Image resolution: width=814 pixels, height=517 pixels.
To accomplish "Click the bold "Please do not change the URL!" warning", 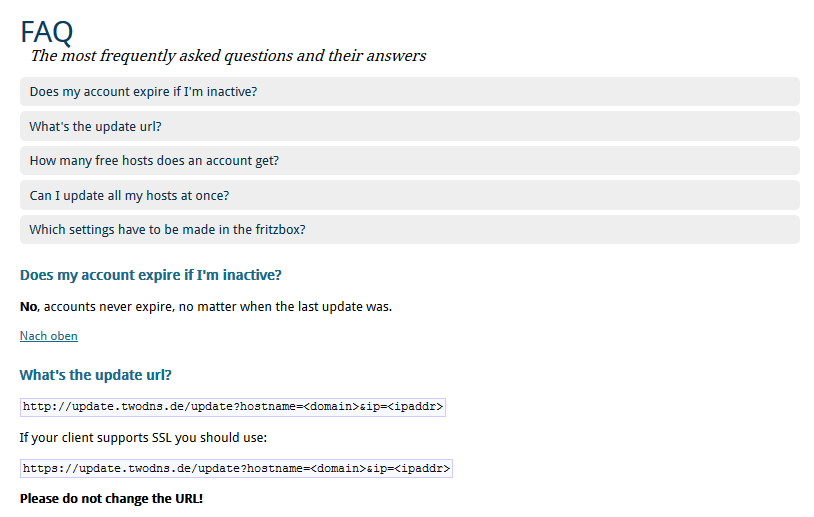I will (x=111, y=499).
